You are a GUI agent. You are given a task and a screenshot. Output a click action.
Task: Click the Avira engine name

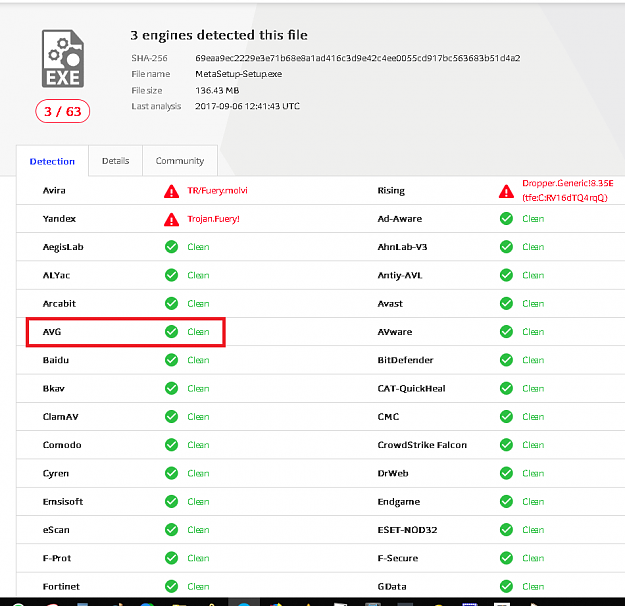(54, 191)
